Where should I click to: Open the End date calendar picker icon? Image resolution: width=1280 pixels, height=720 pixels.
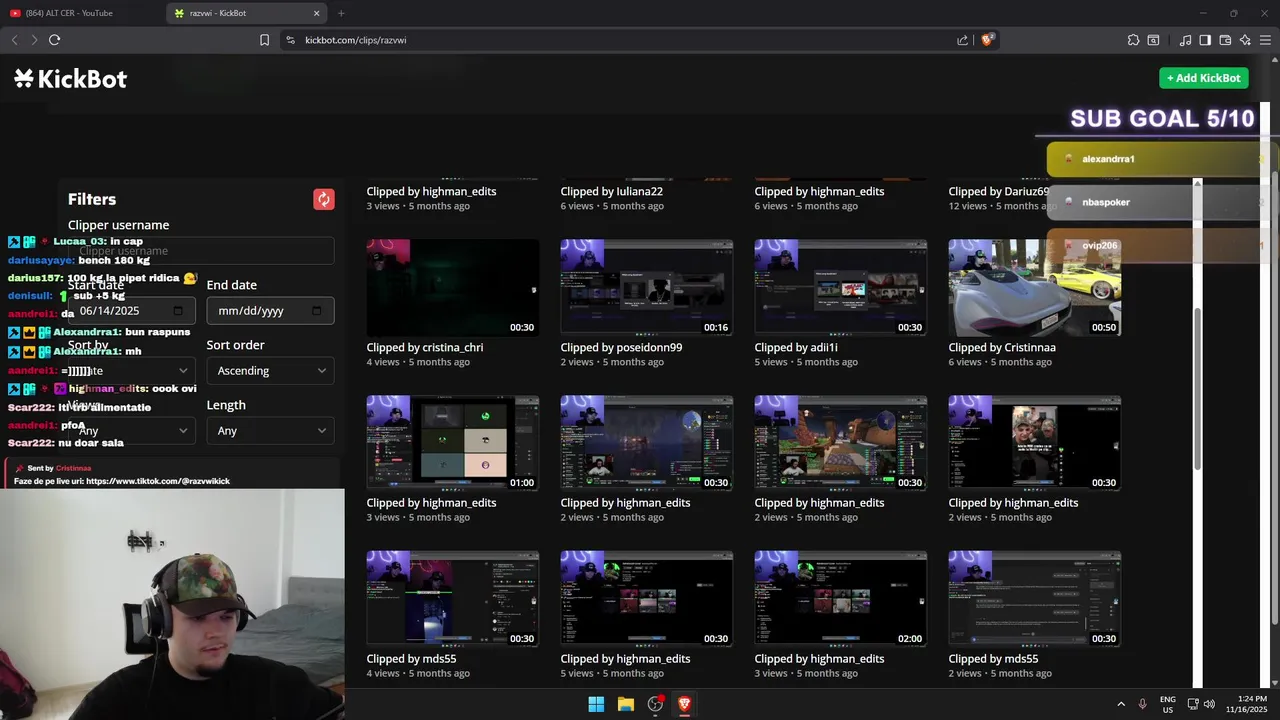tap(317, 311)
